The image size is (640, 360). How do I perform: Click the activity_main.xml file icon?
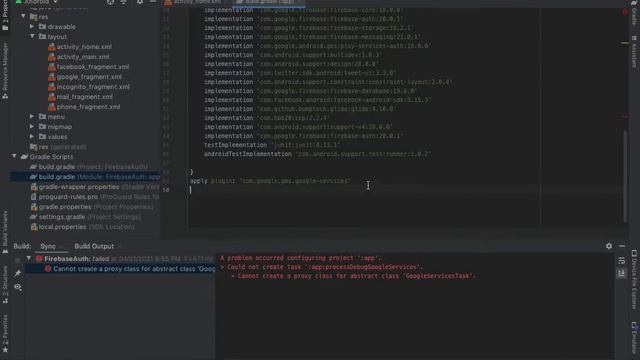[51, 57]
